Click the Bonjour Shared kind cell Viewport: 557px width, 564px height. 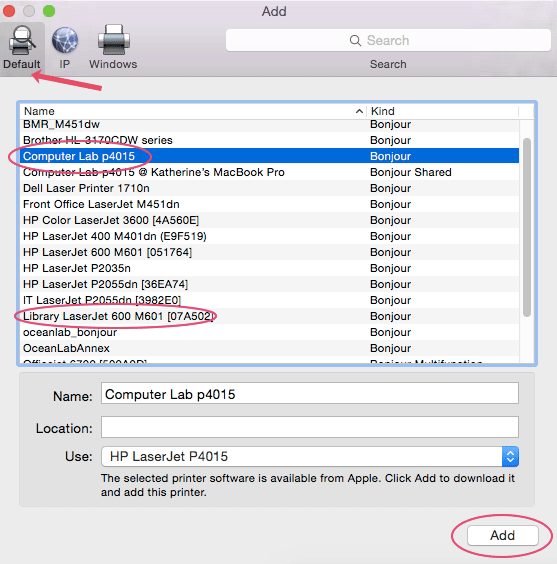411,172
